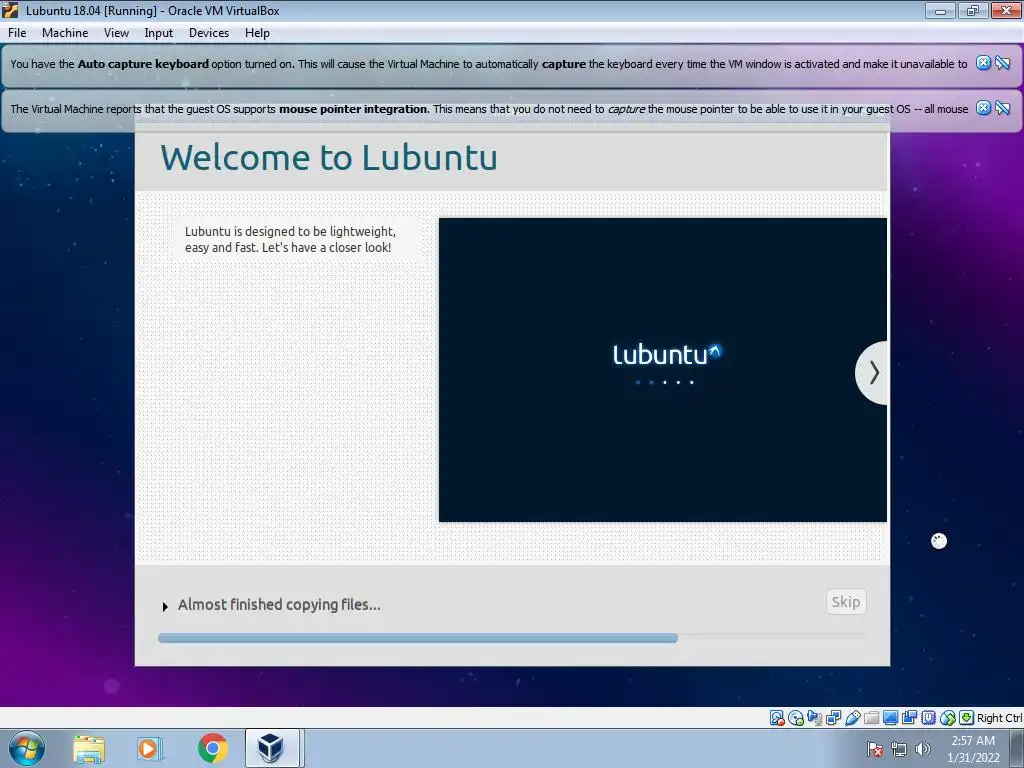The height and width of the screenshot is (768, 1024).
Task: Click the keyboard capture green arrow icon
Action: 967,718
